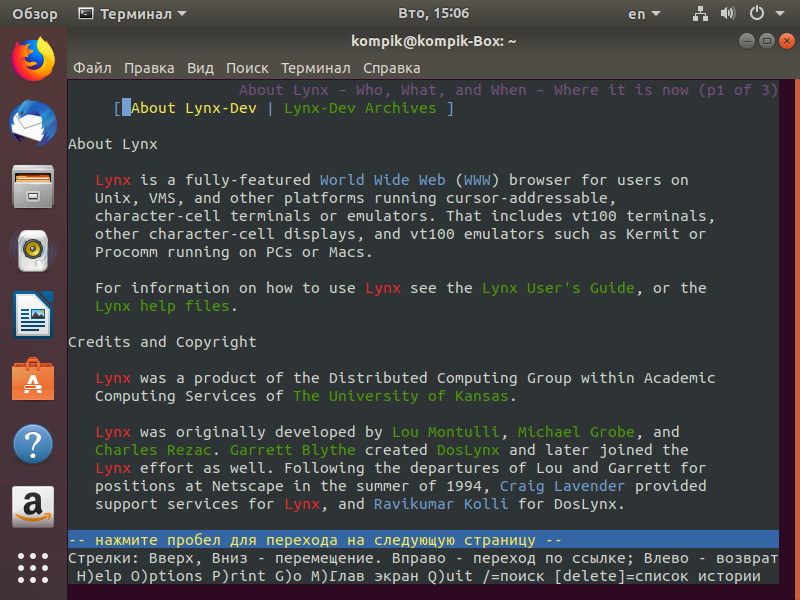Open the Files manager dock icon
Screen dimensions: 800x600
coord(33,187)
